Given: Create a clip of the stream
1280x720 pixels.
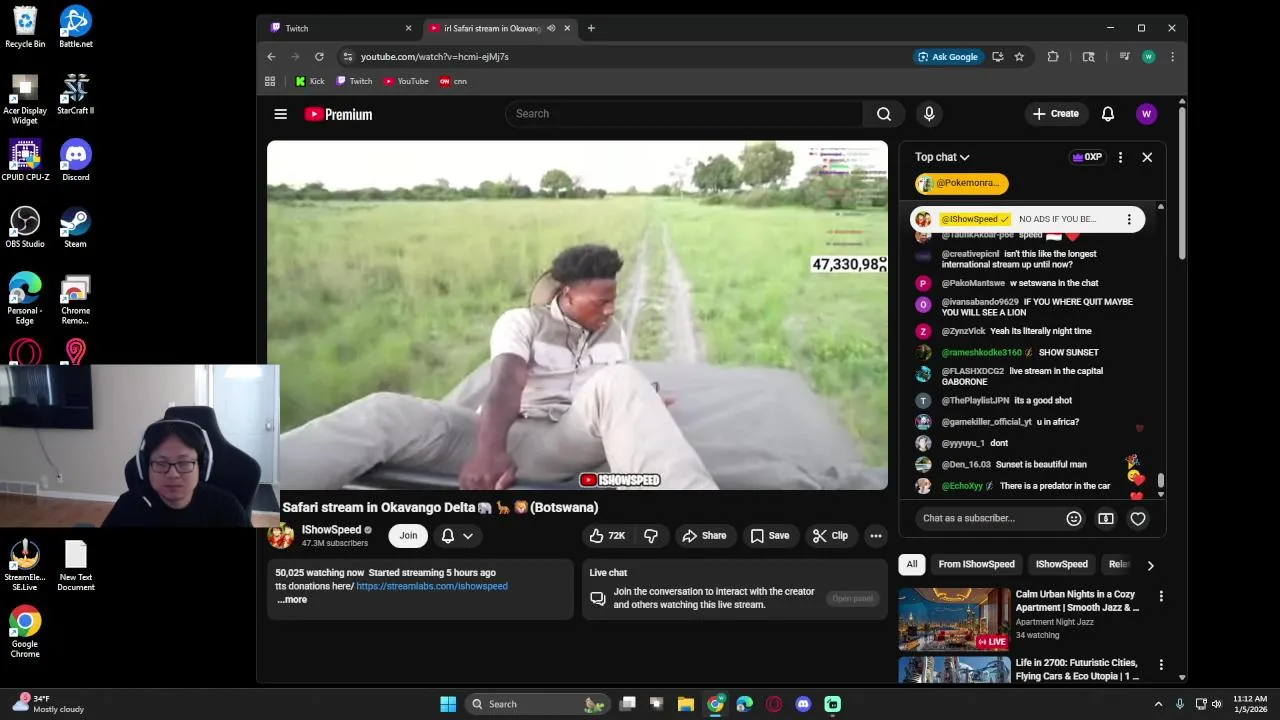Looking at the screenshot, I should [x=831, y=536].
